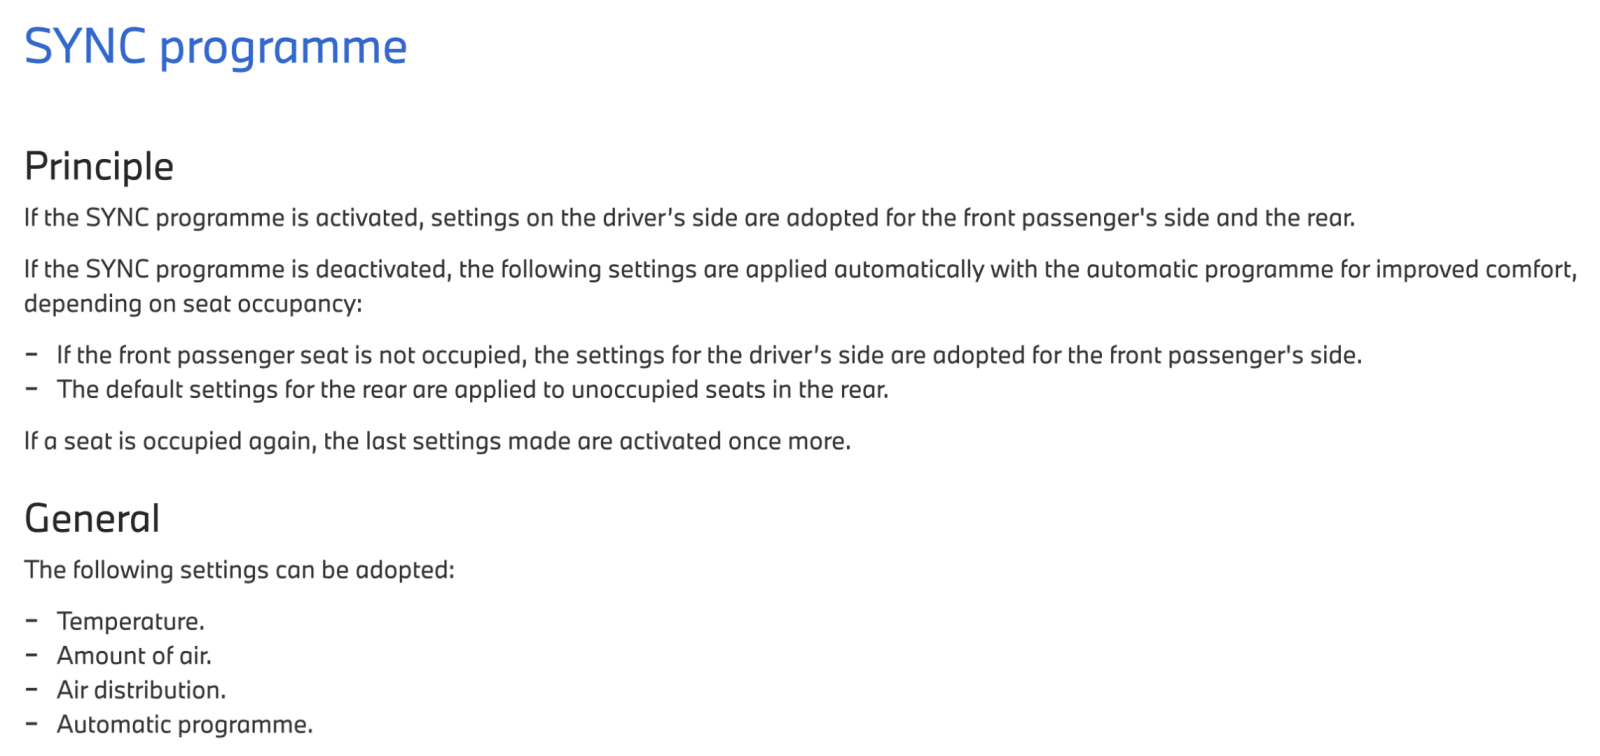Select the bullet about default rear settings

(x=472, y=389)
